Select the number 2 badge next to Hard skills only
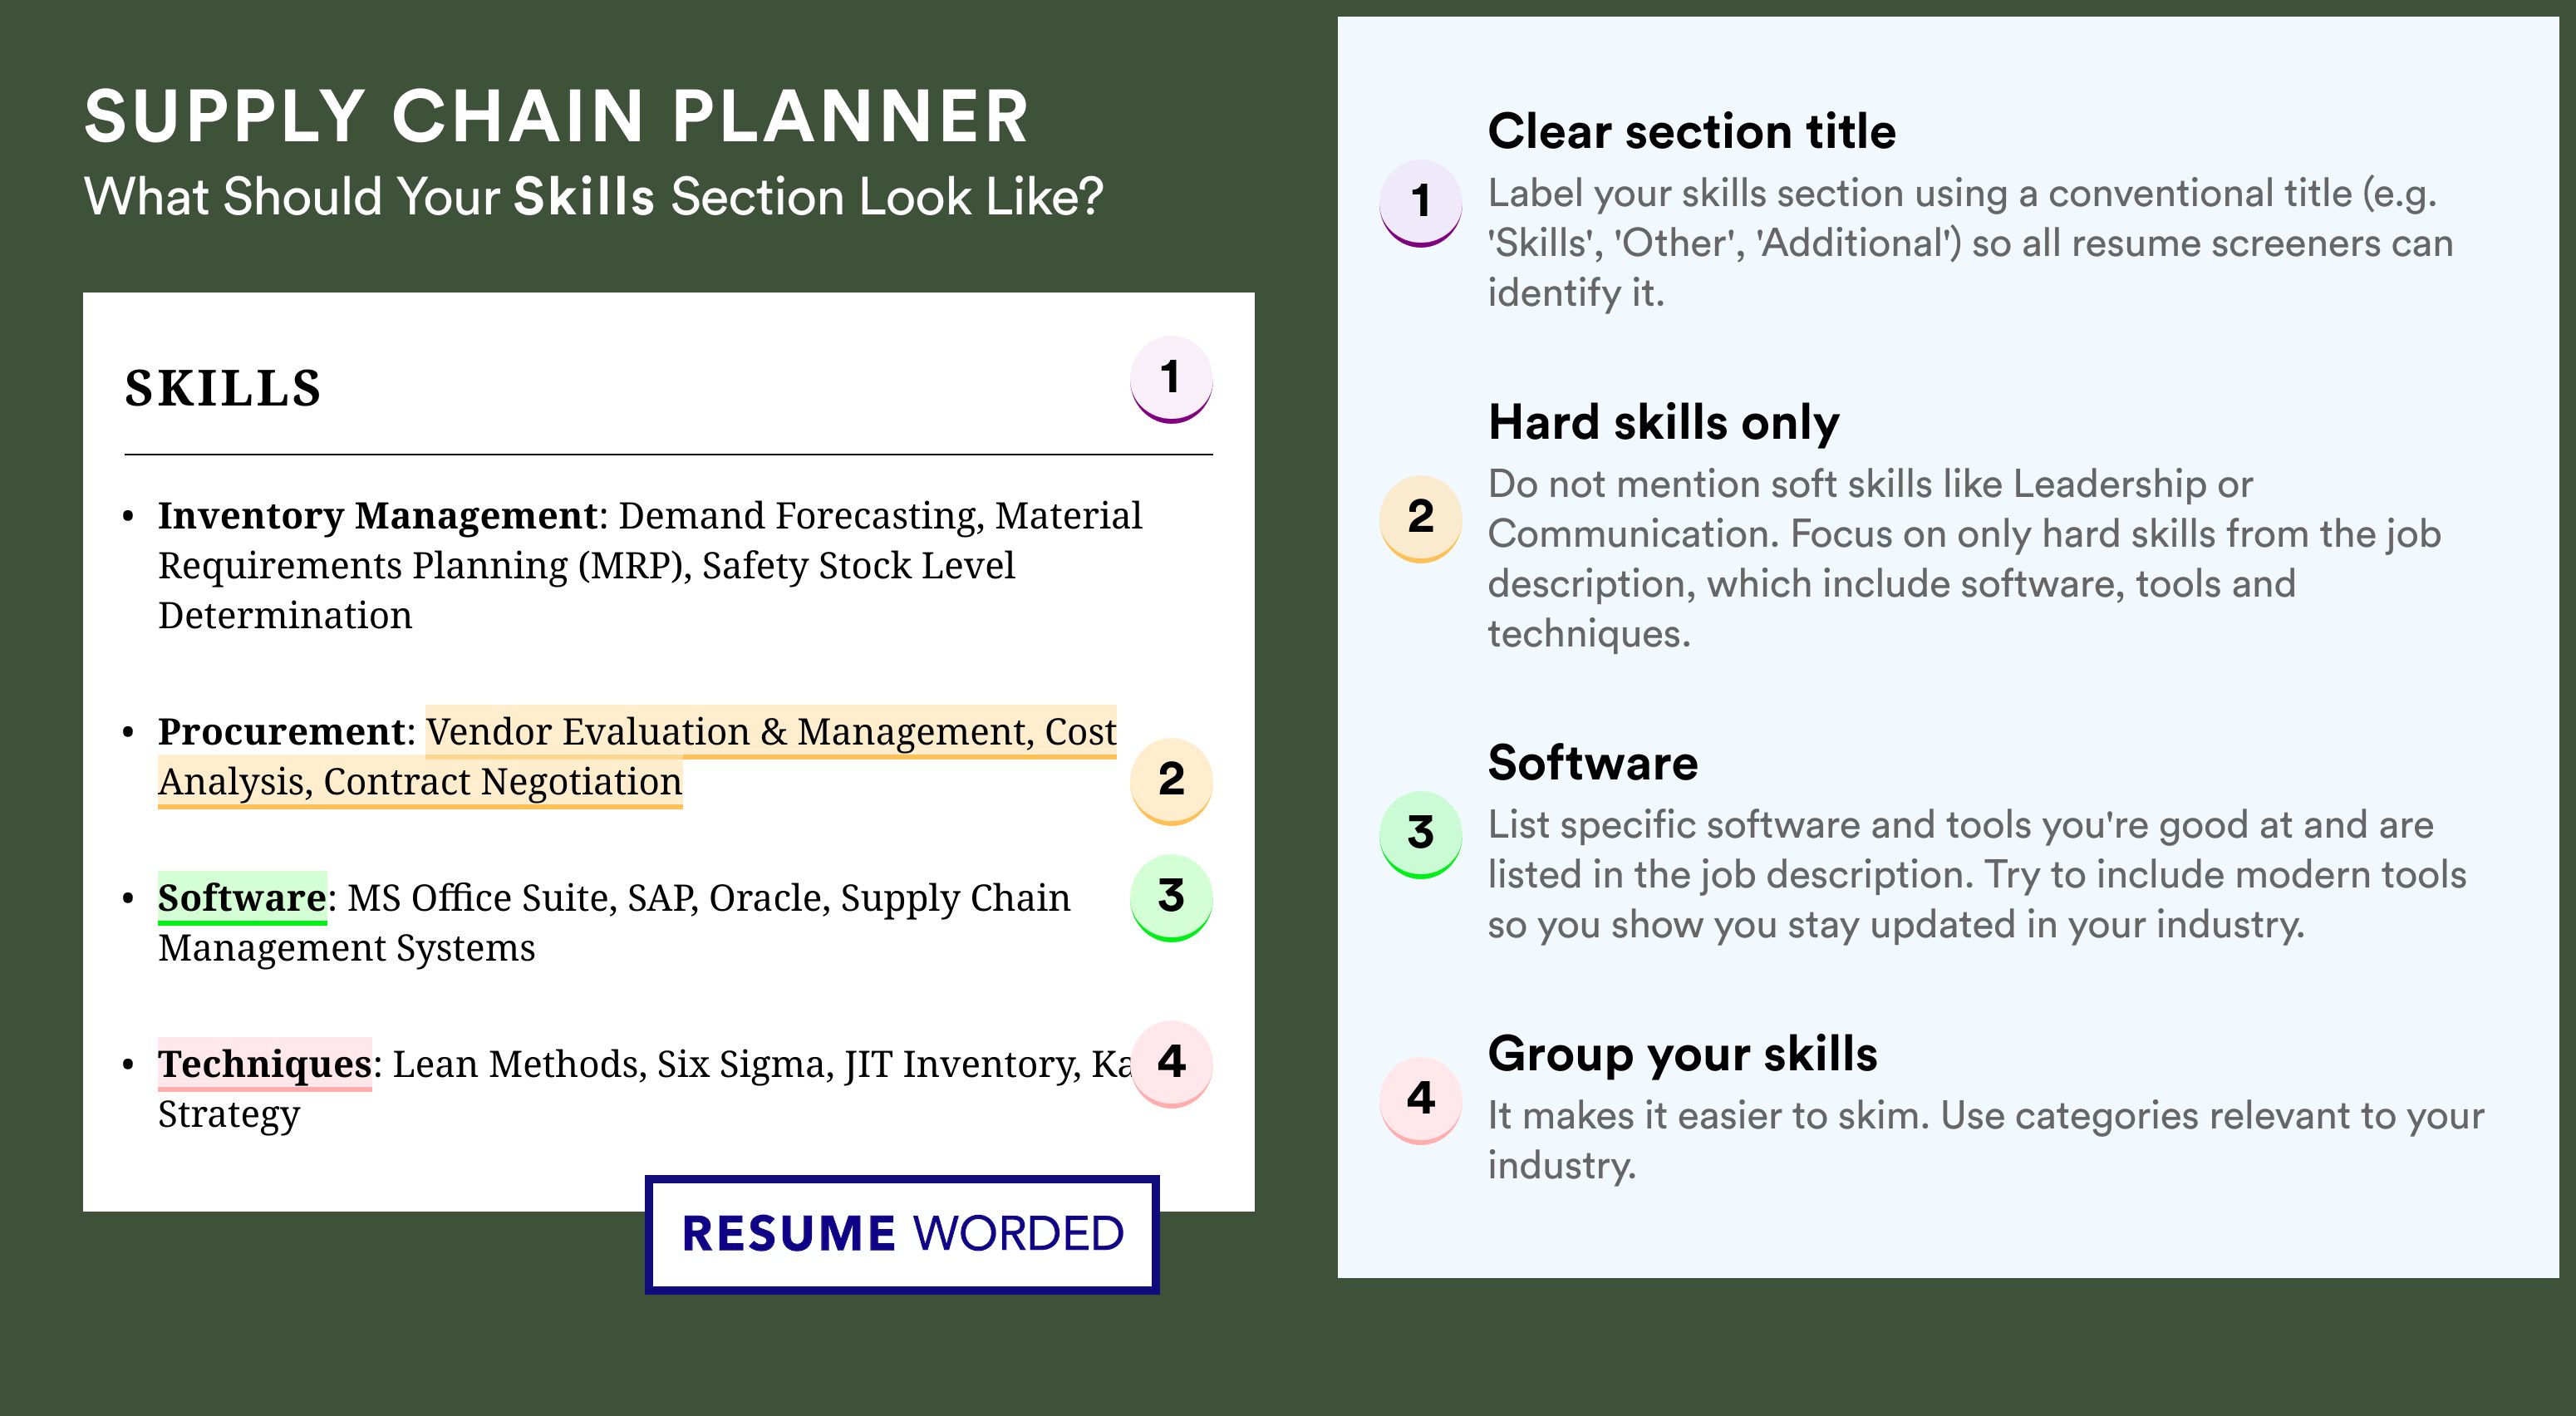Screen dimensions: 2576x1416 tap(1421, 518)
